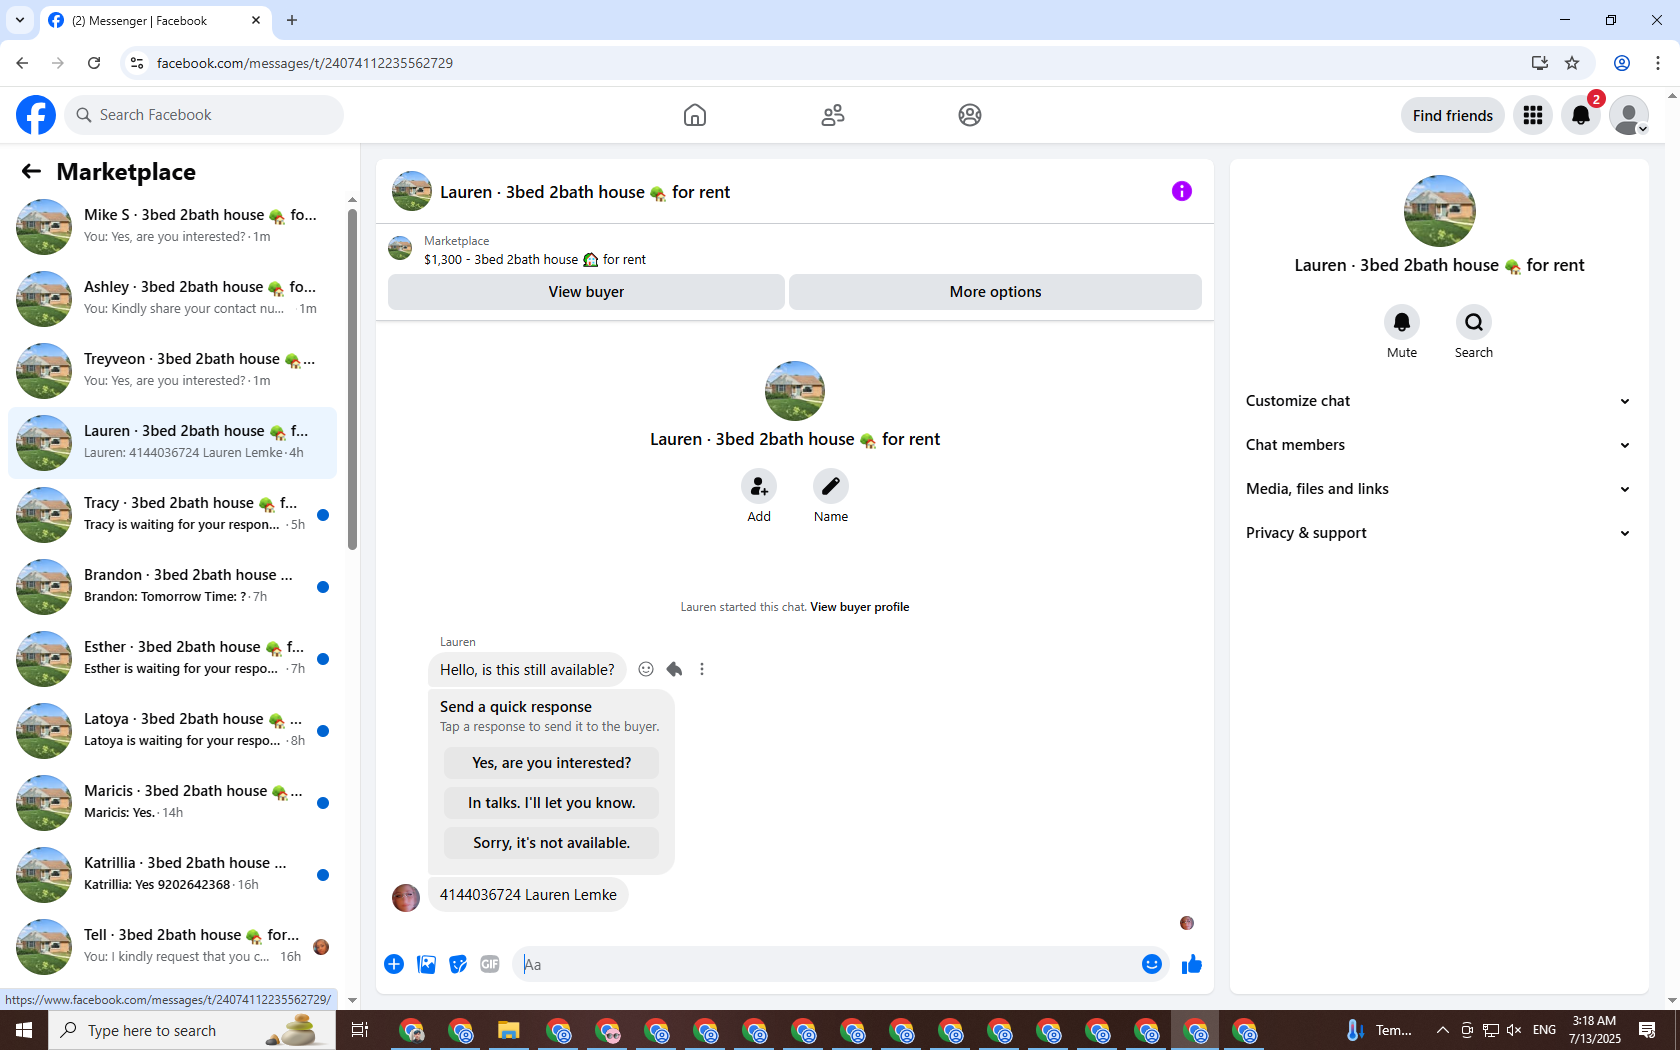Reload the page

pyautogui.click(x=94, y=63)
